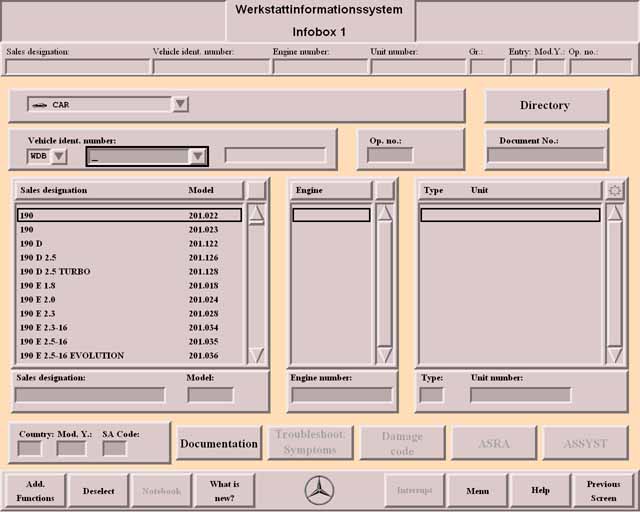The width and height of the screenshot is (640, 512).
Task: Click the Documentation button
Action: click(219, 443)
